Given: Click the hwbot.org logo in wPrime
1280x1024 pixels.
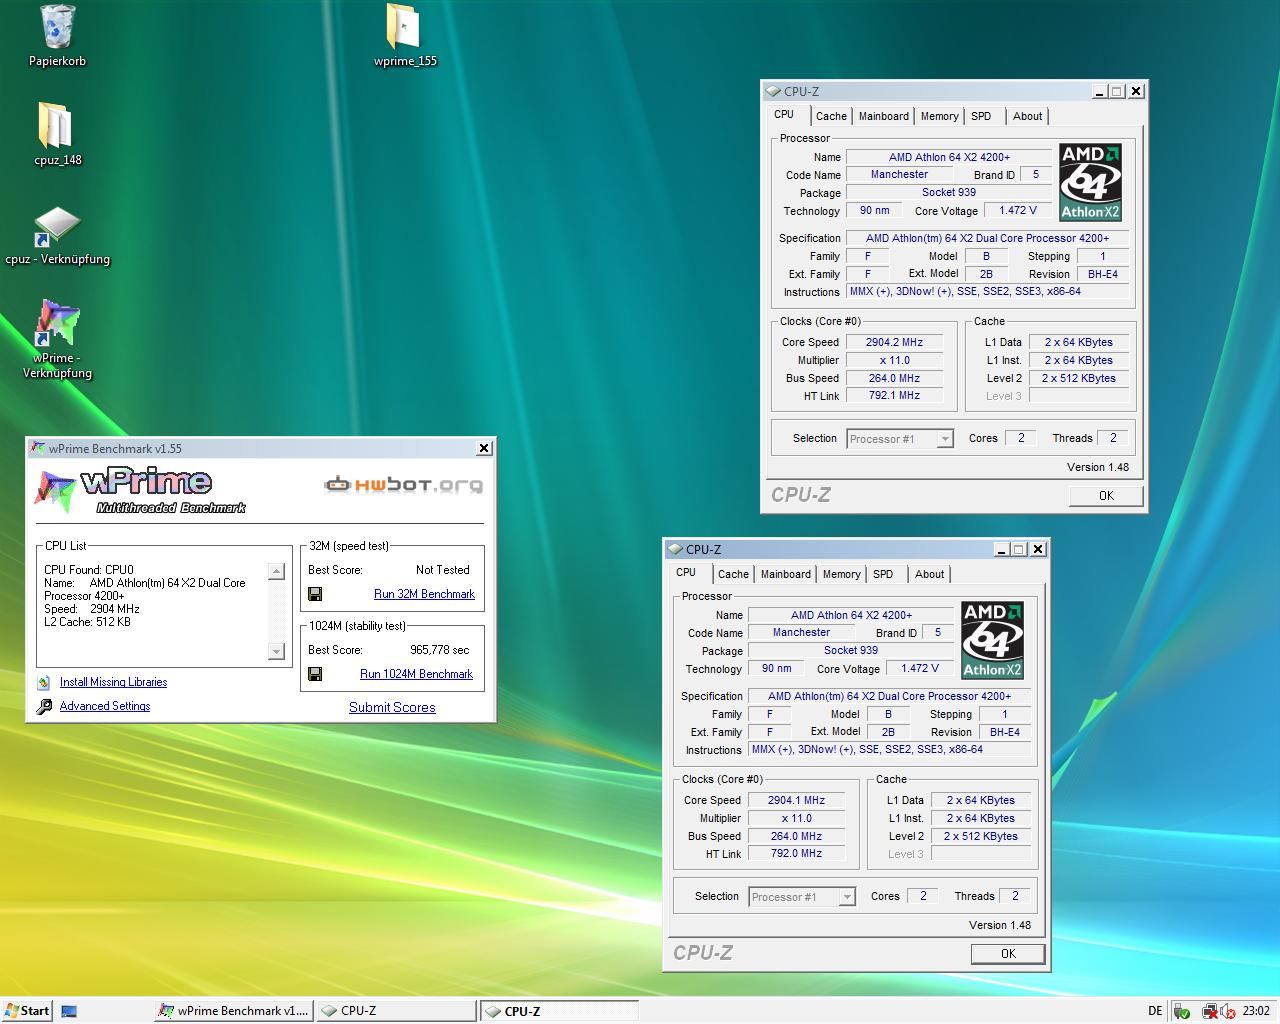Looking at the screenshot, I should (403, 485).
